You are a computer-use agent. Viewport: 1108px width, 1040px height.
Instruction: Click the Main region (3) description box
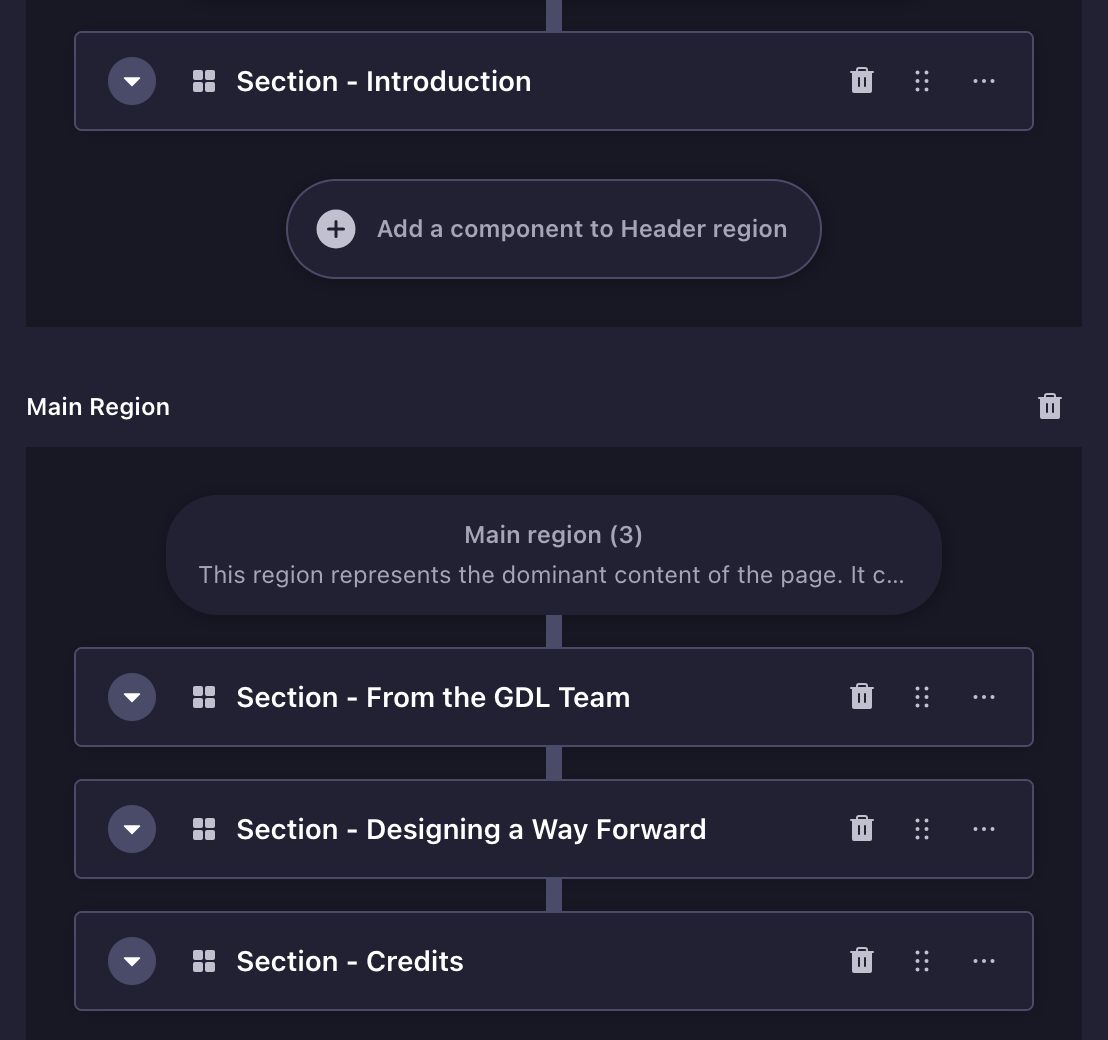point(553,555)
